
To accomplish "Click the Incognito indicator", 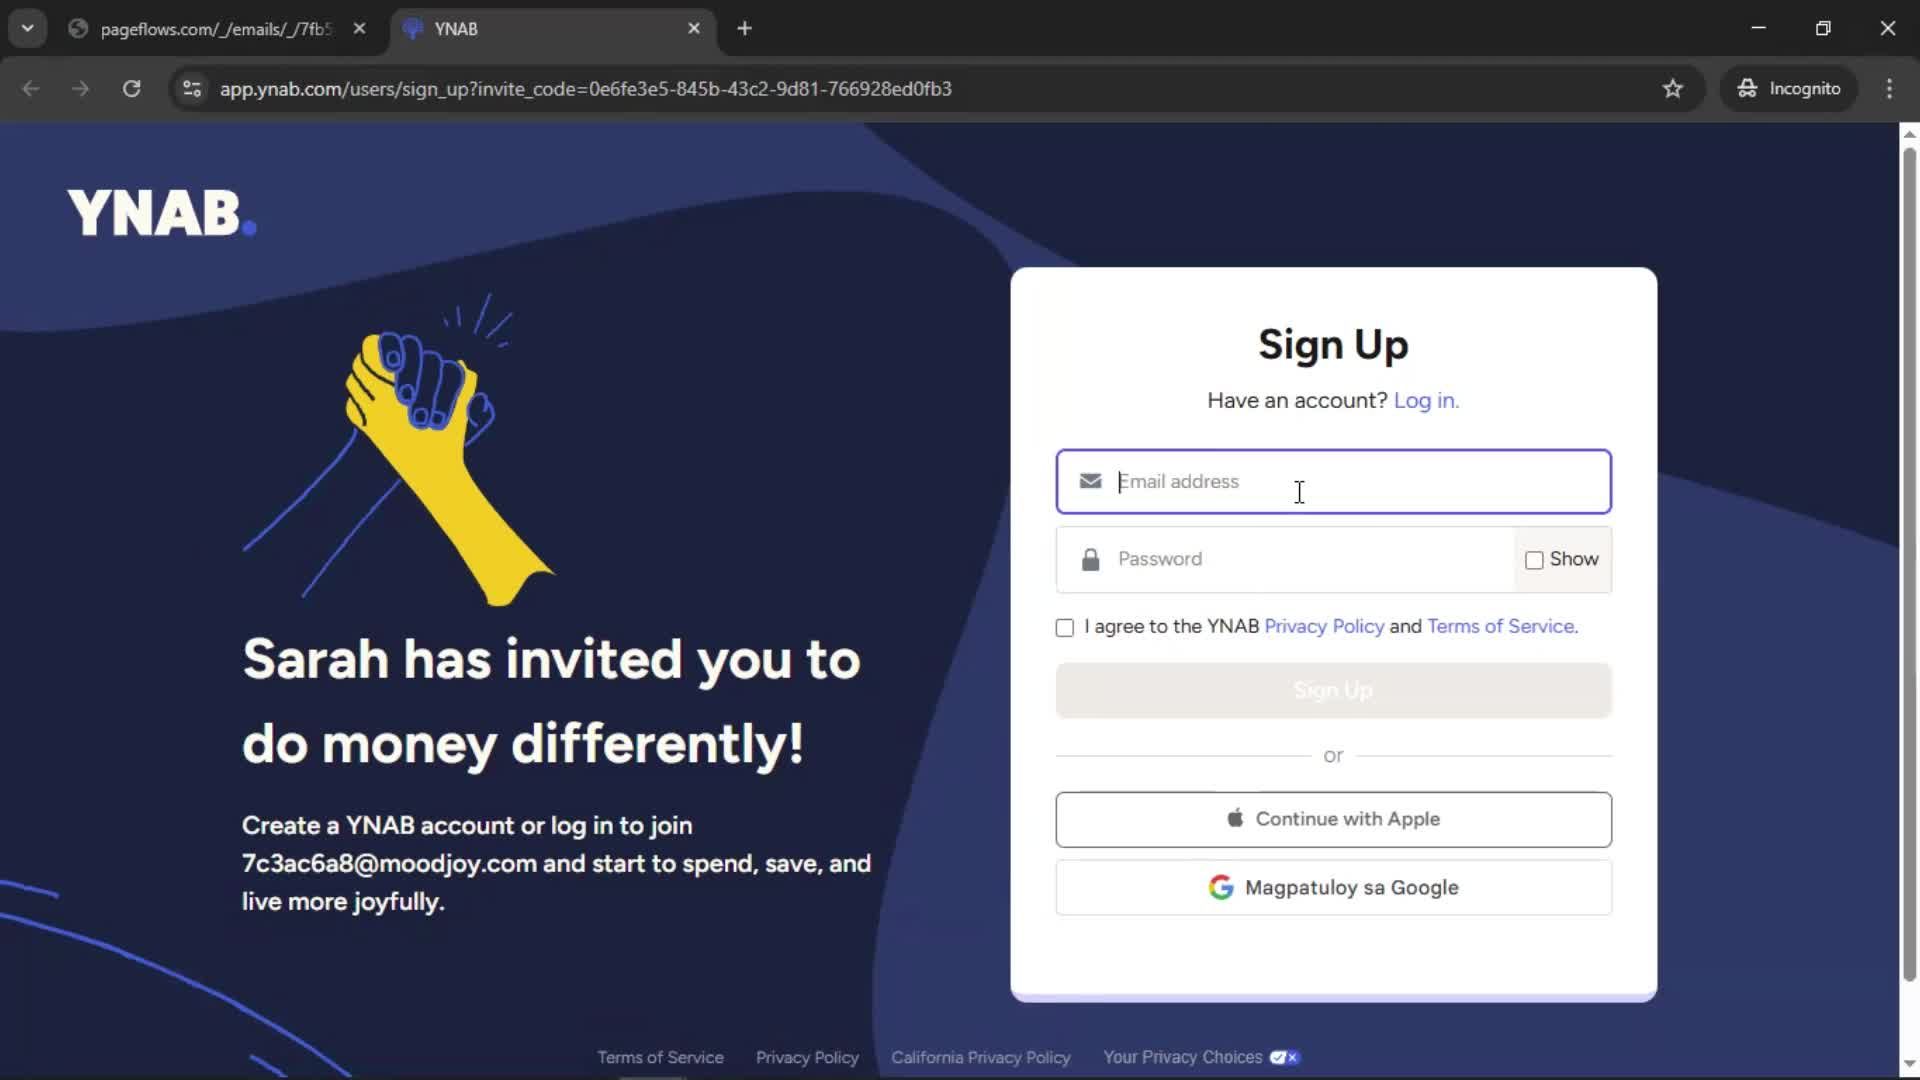I will click(1789, 89).
